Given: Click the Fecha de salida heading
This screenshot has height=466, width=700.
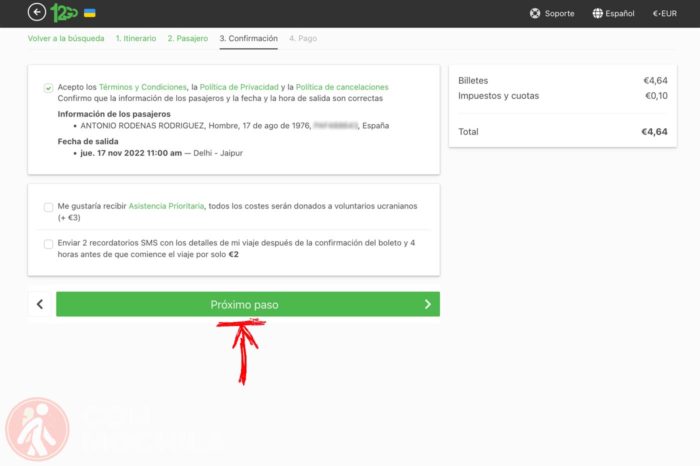Looking at the screenshot, I should click(x=88, y=141).
